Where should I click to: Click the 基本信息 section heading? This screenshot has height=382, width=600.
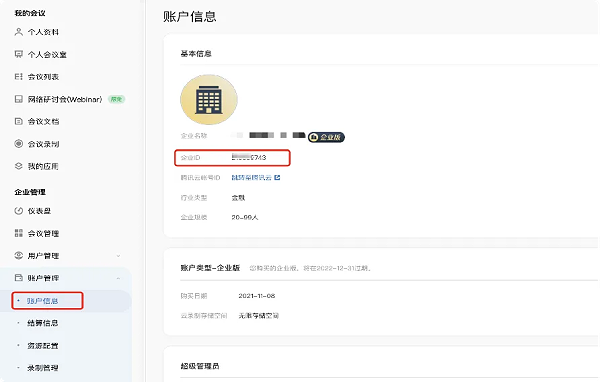click(196, 54)
